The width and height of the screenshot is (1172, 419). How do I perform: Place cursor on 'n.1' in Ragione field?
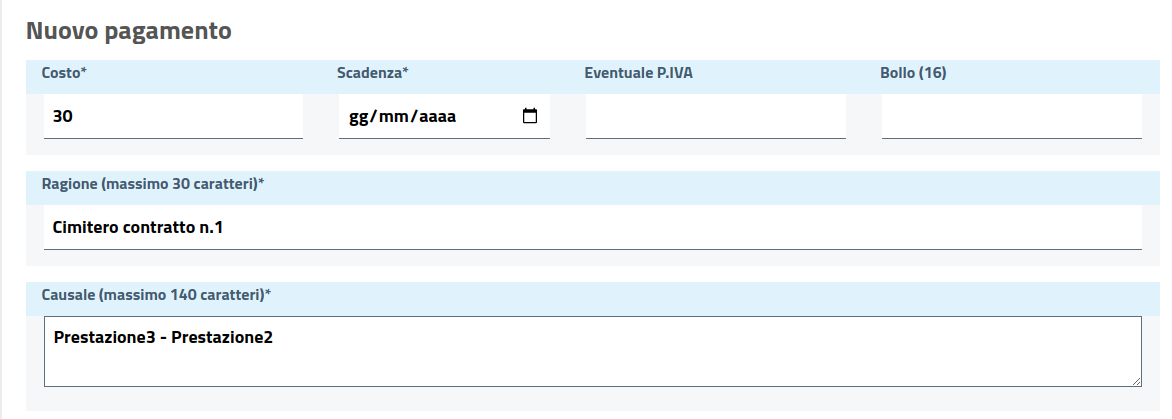point(211,227)
